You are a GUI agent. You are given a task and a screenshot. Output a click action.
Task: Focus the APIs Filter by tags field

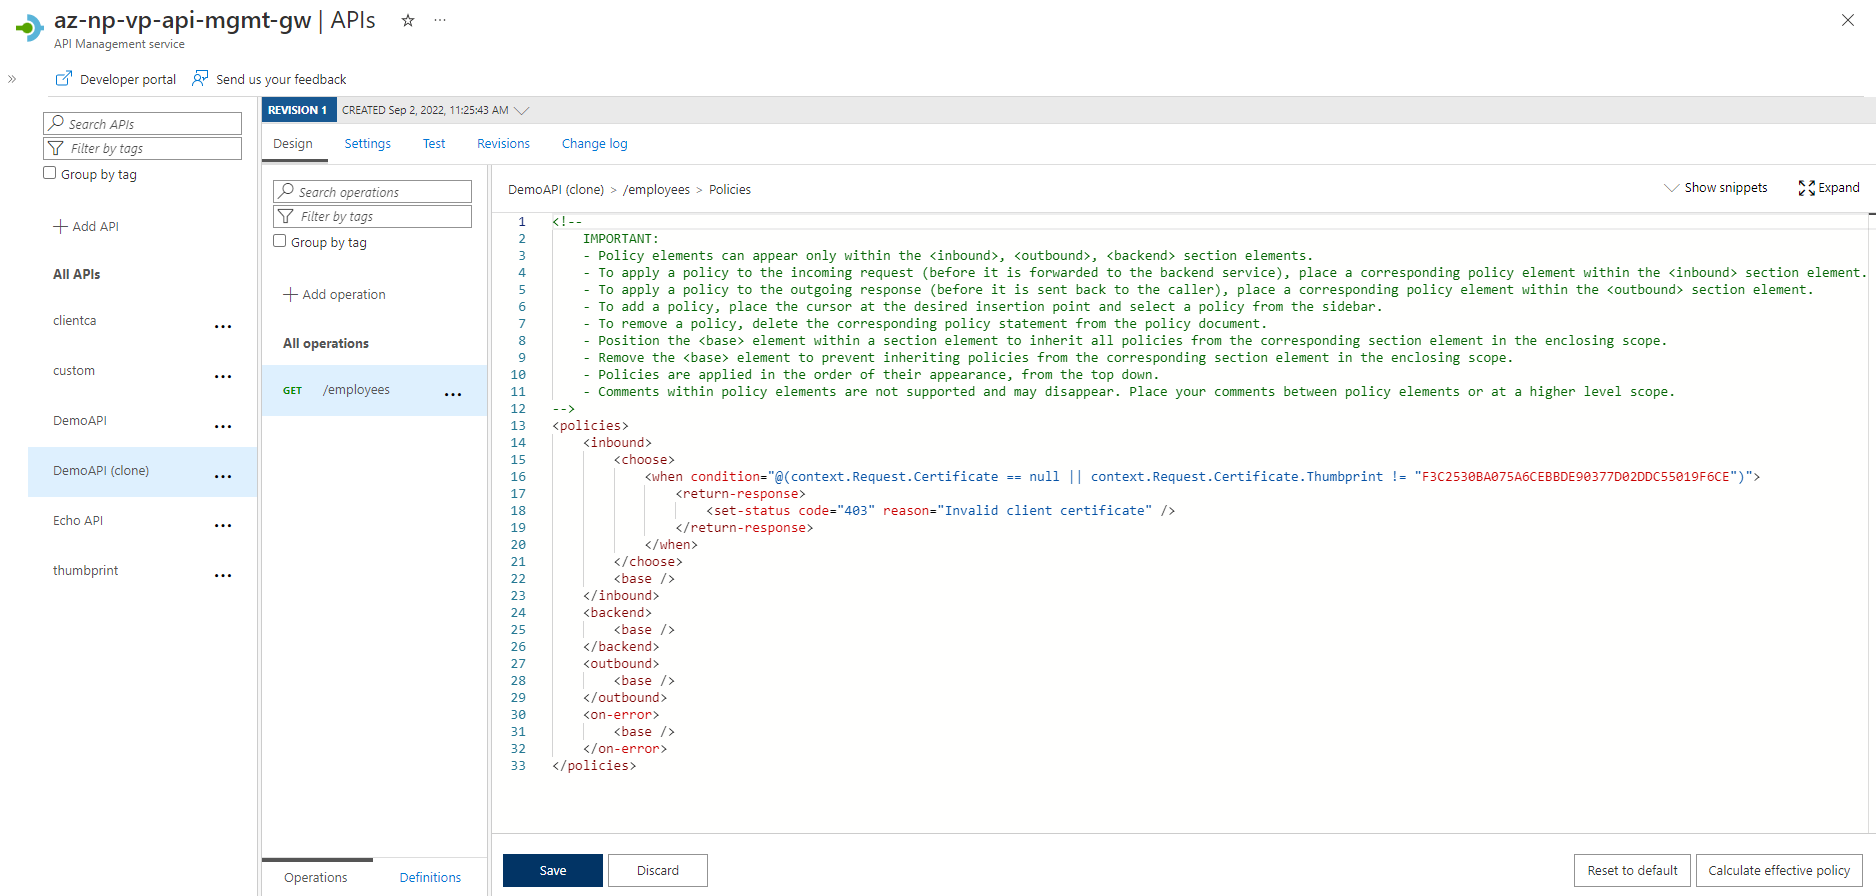pyautogui.click(x=143, y=148)
